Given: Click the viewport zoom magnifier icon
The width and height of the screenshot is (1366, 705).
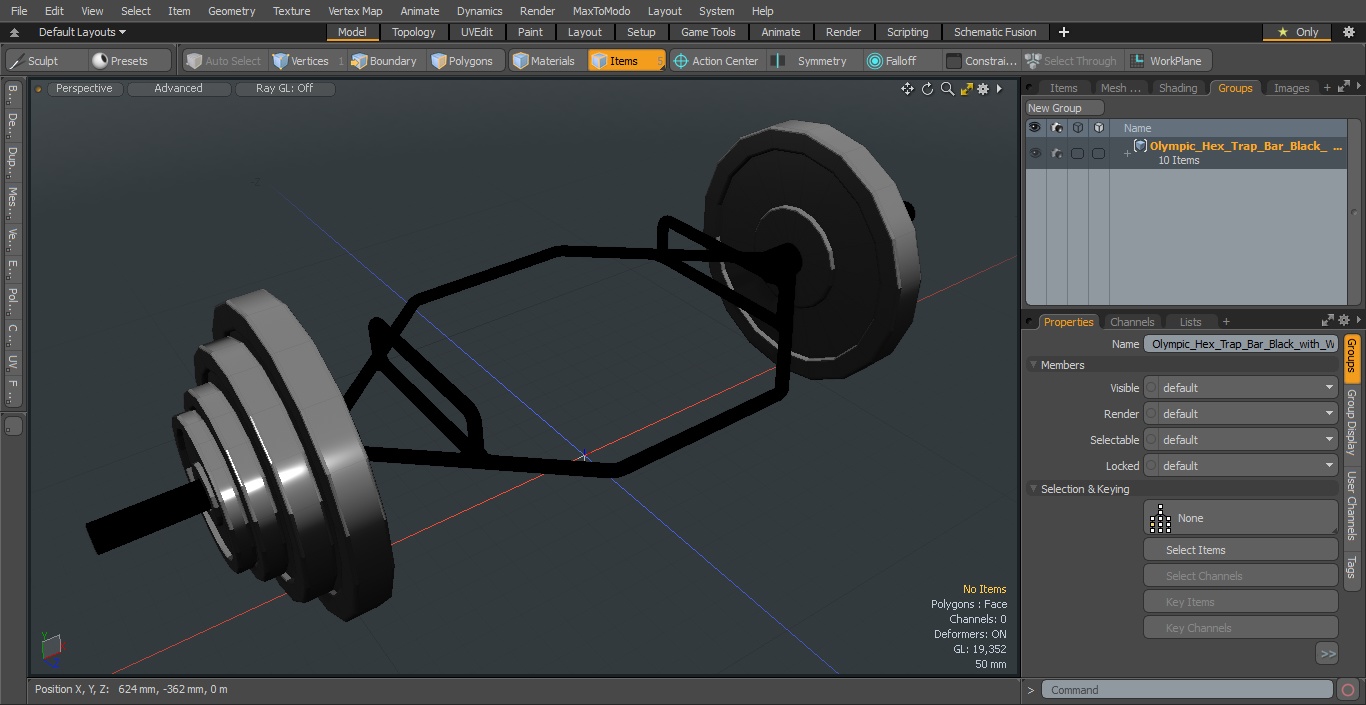Looking at the screenshot, I should coord(947,89).
